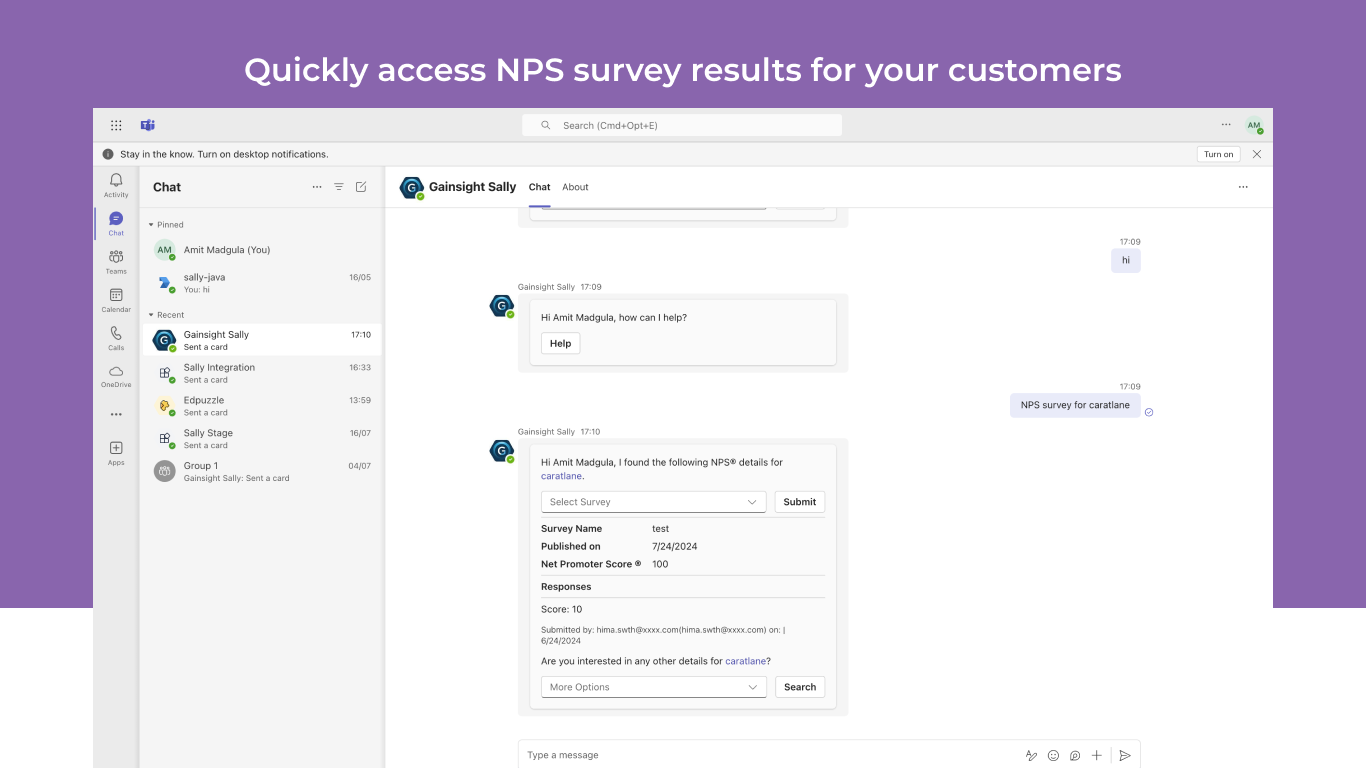1366x768 pixels.
Task: Open the Calendar icon in sidebar
Action: click(x=116, y=299)
